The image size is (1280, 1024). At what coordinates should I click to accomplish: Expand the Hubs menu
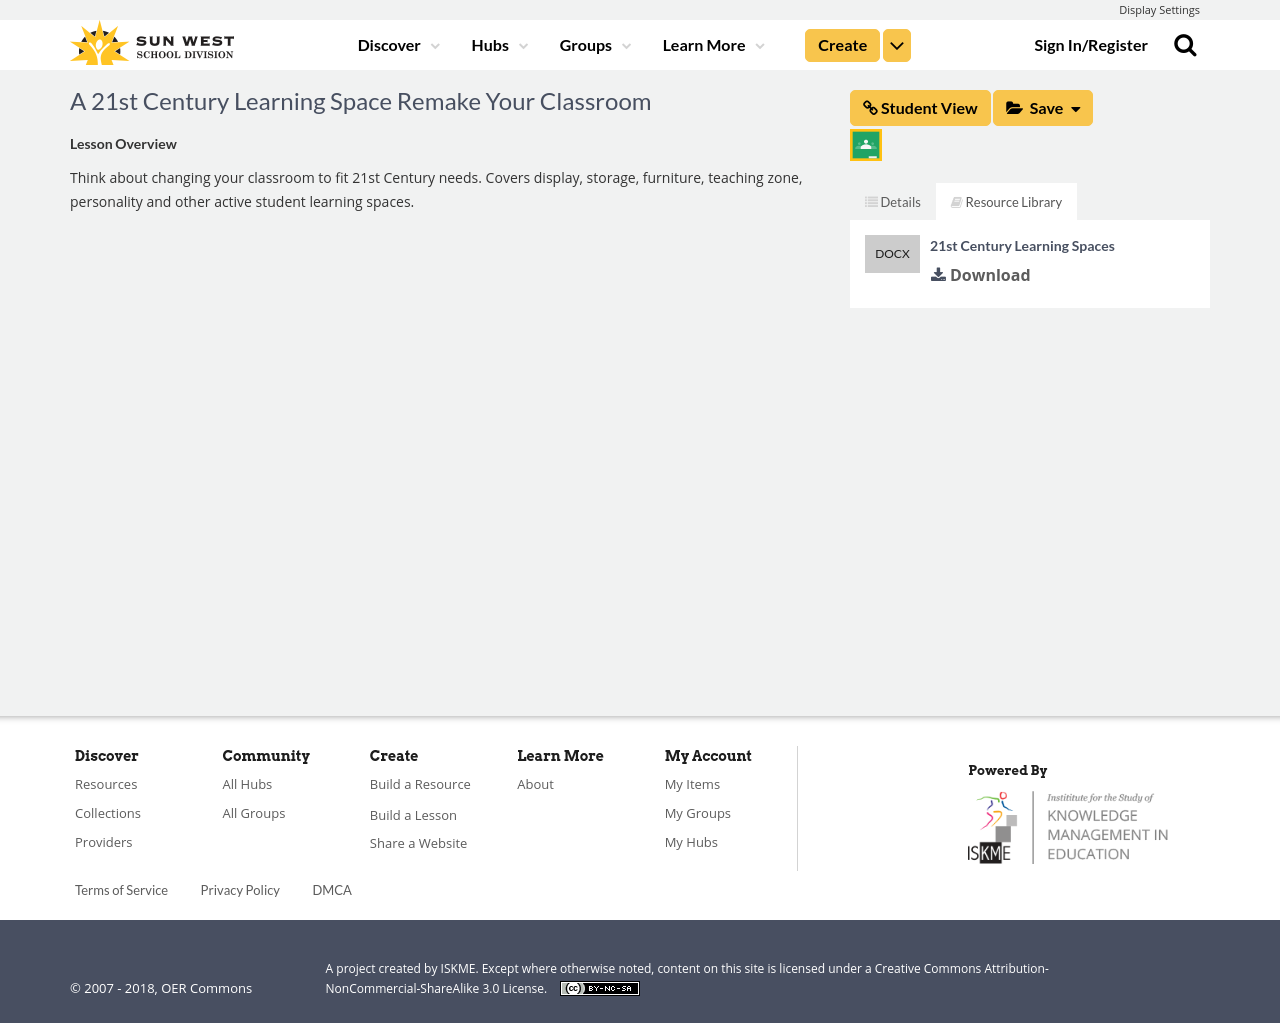click(x=499, y=45)
